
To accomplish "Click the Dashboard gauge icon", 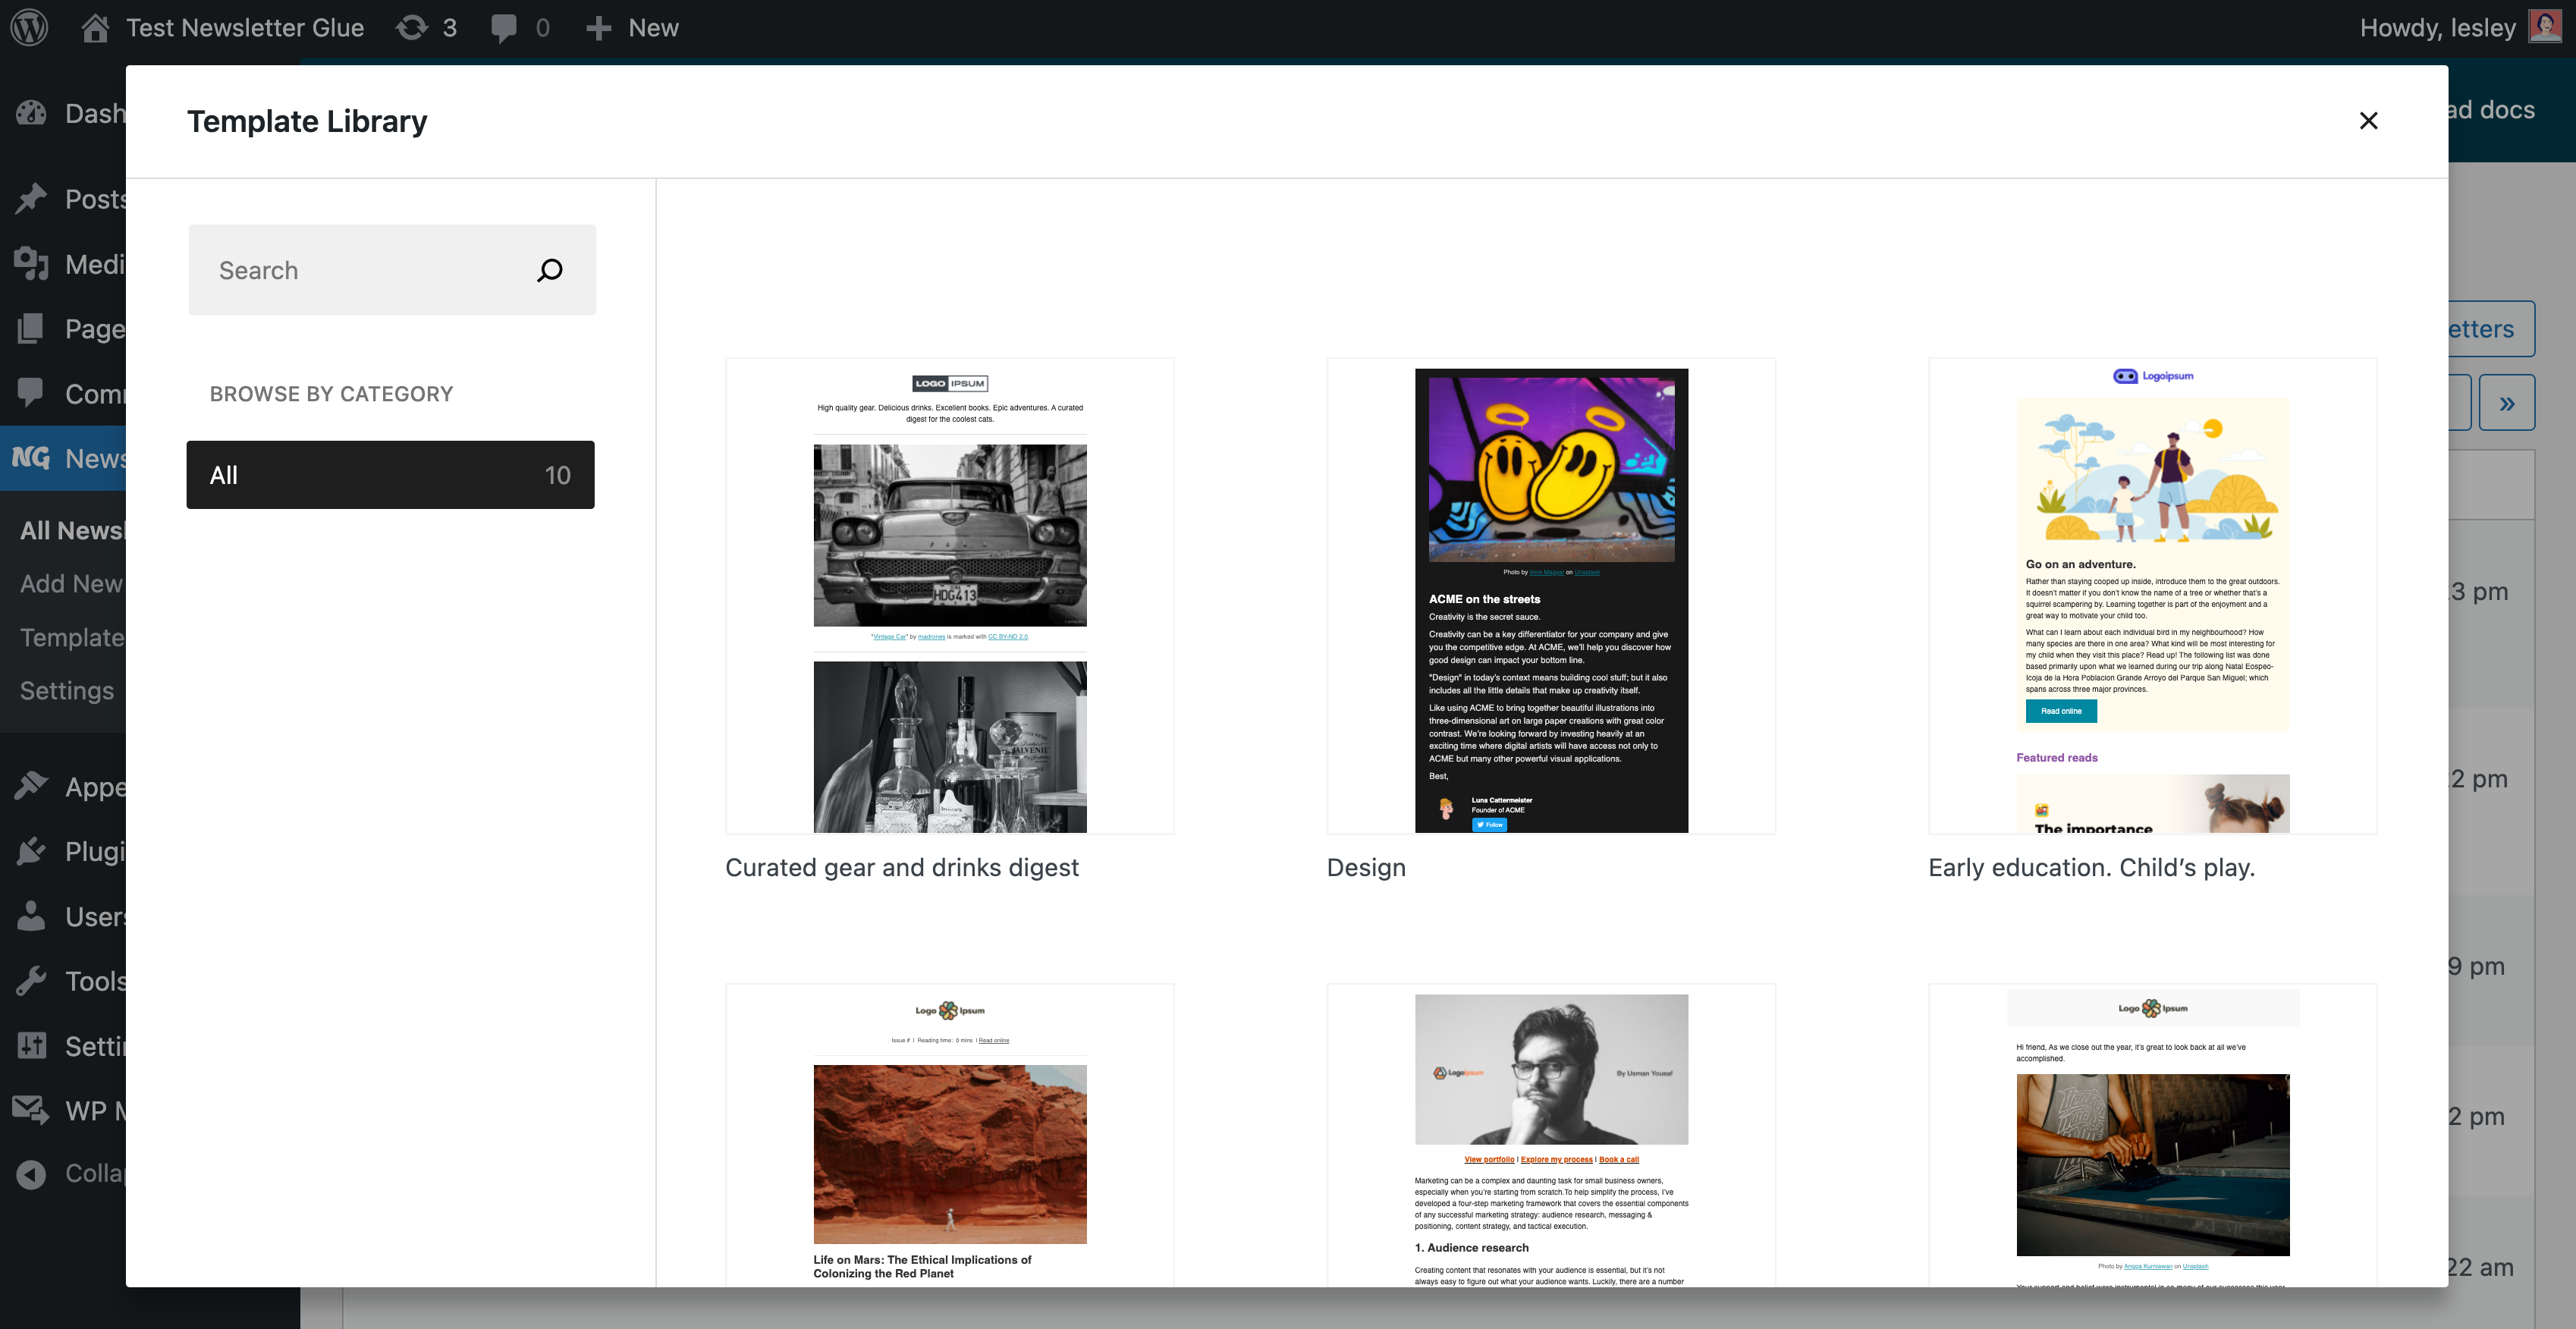I will (31, 113).
